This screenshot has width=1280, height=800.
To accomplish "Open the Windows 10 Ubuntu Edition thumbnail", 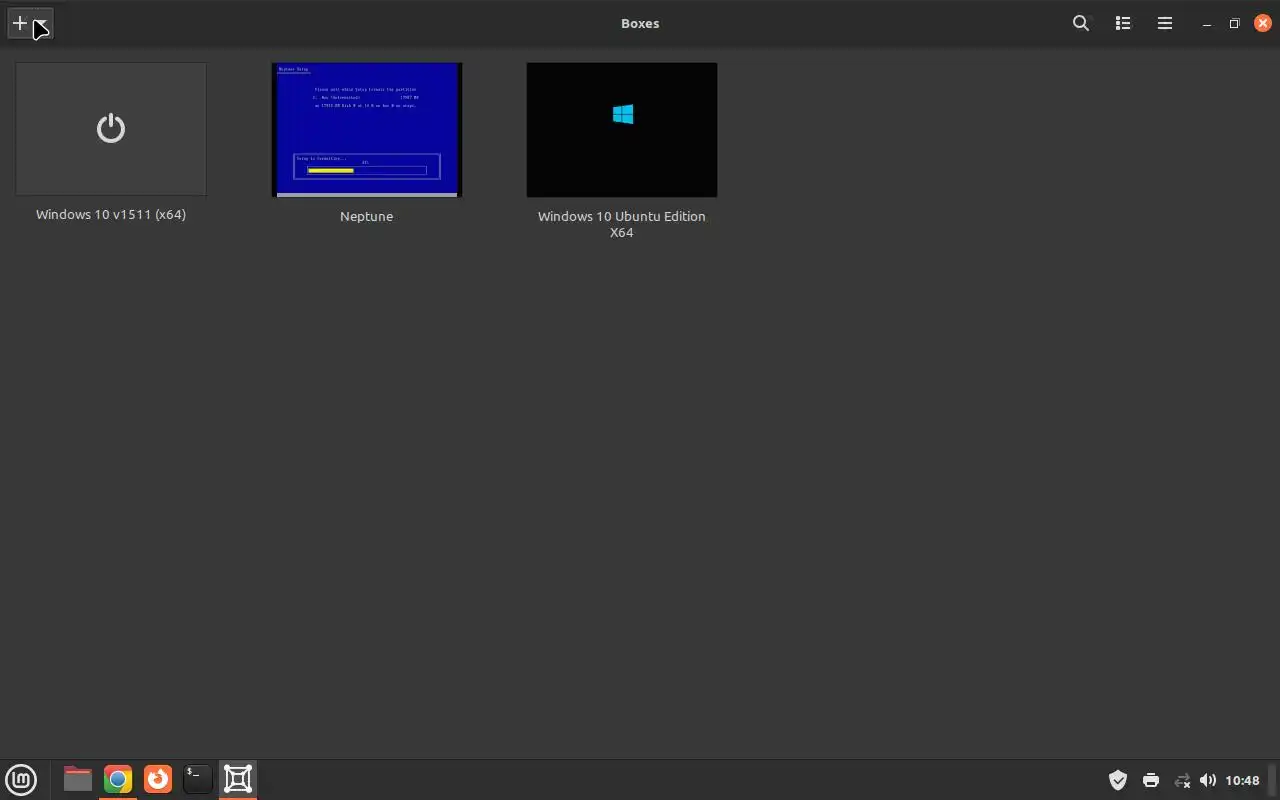I will [622, 130].
